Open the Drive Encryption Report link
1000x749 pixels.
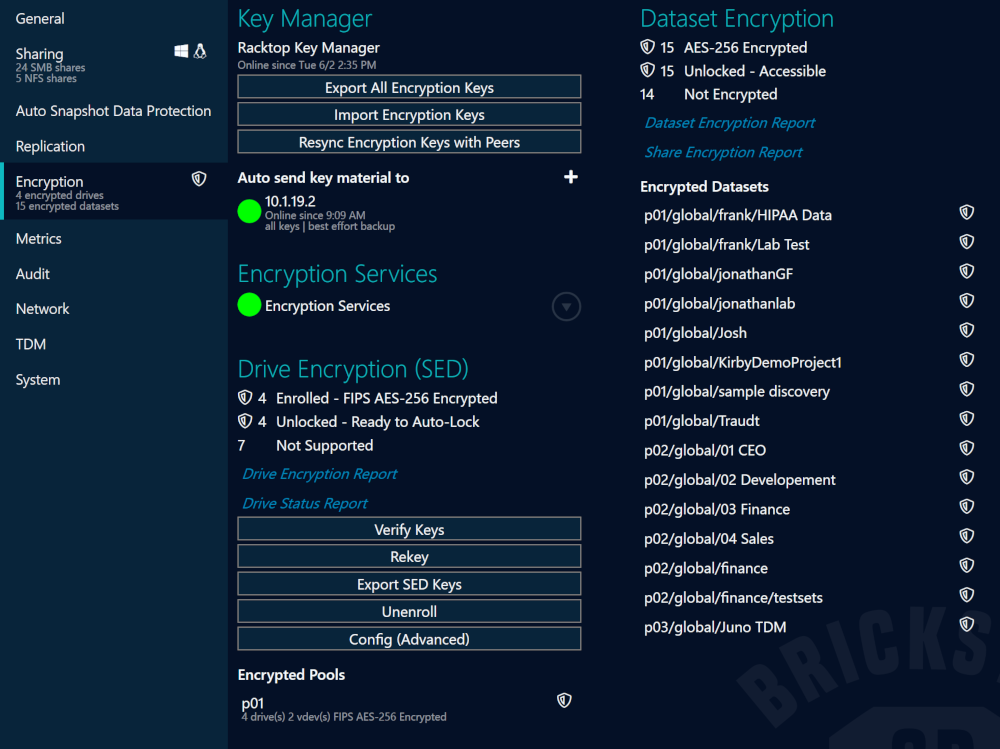(319, 473)
